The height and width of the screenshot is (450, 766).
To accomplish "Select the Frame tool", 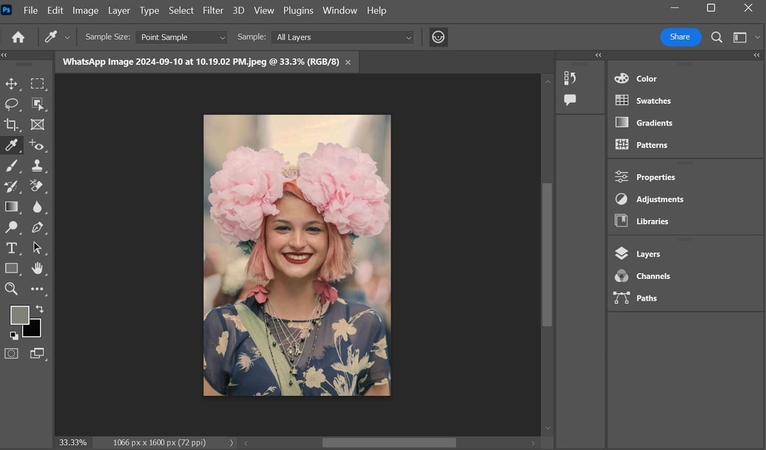I will coord(37,124).
